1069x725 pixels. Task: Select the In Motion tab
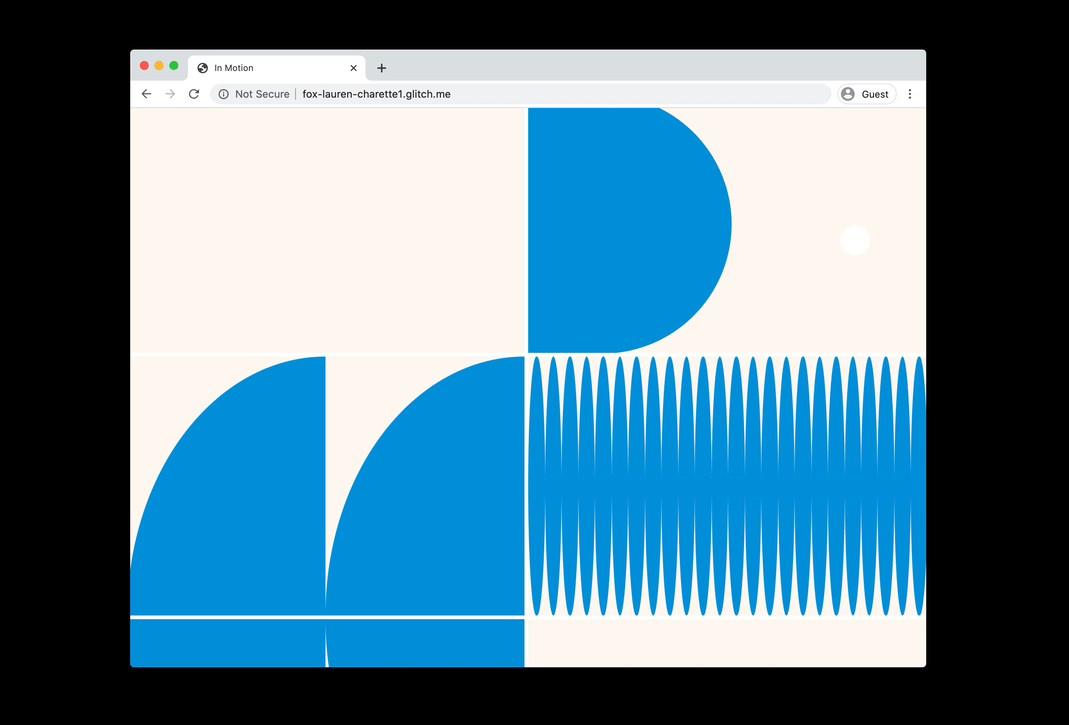(277, 68)
